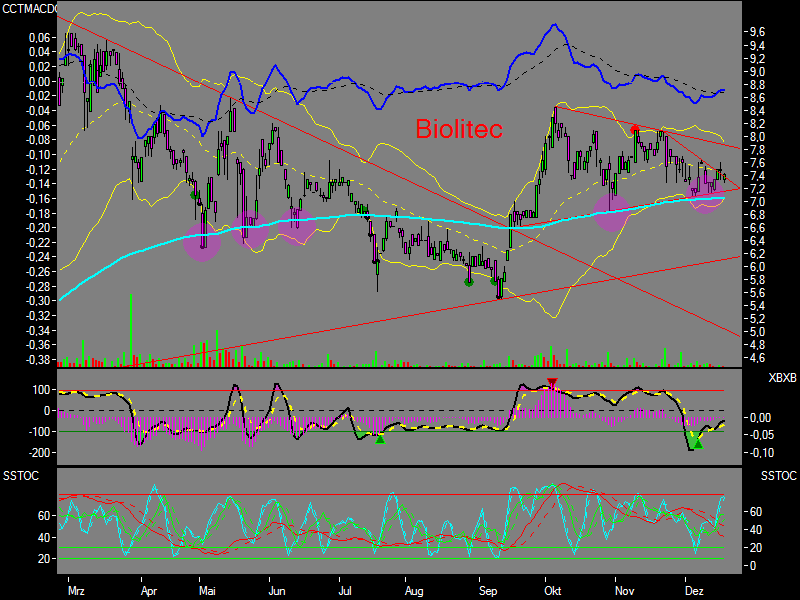Click the -200 oscillator axis value
The height and width of the screenshot is (600, 800).
pyautogui.click(x=39, y=453)
